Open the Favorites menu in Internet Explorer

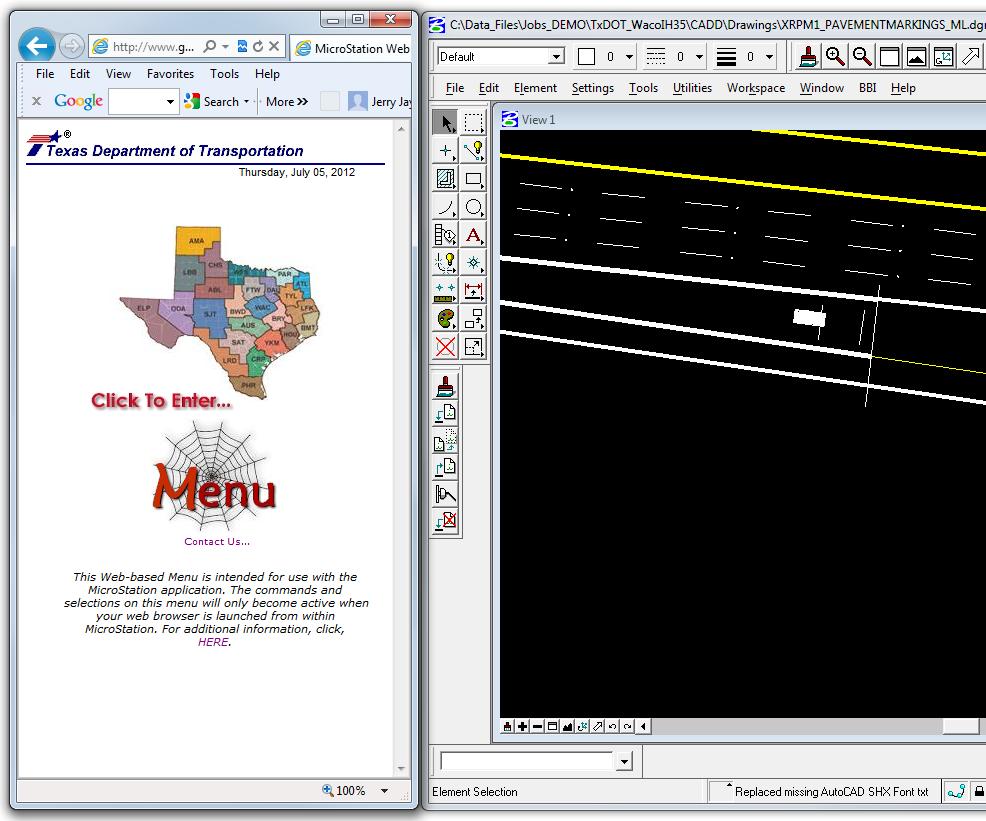point(170,74)
